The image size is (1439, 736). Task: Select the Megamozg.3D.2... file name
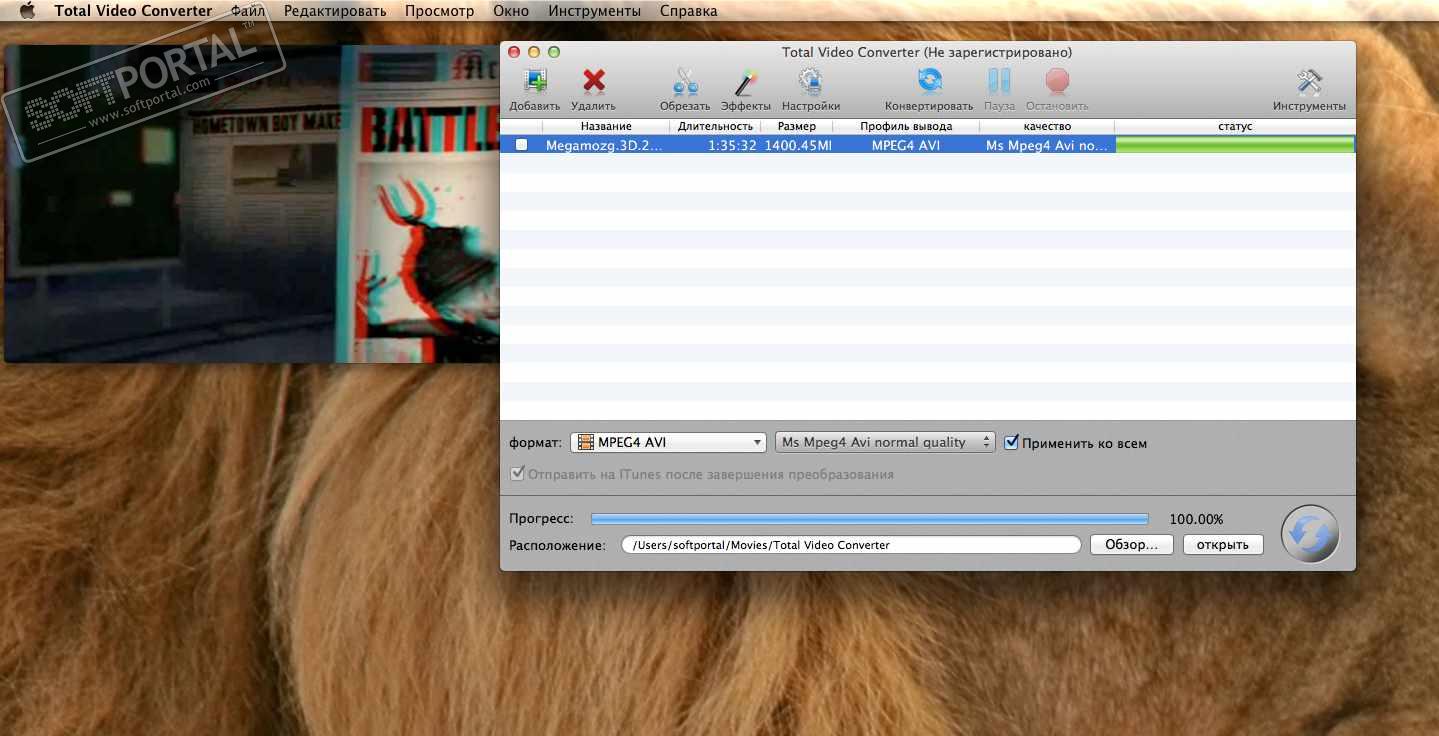604,145
